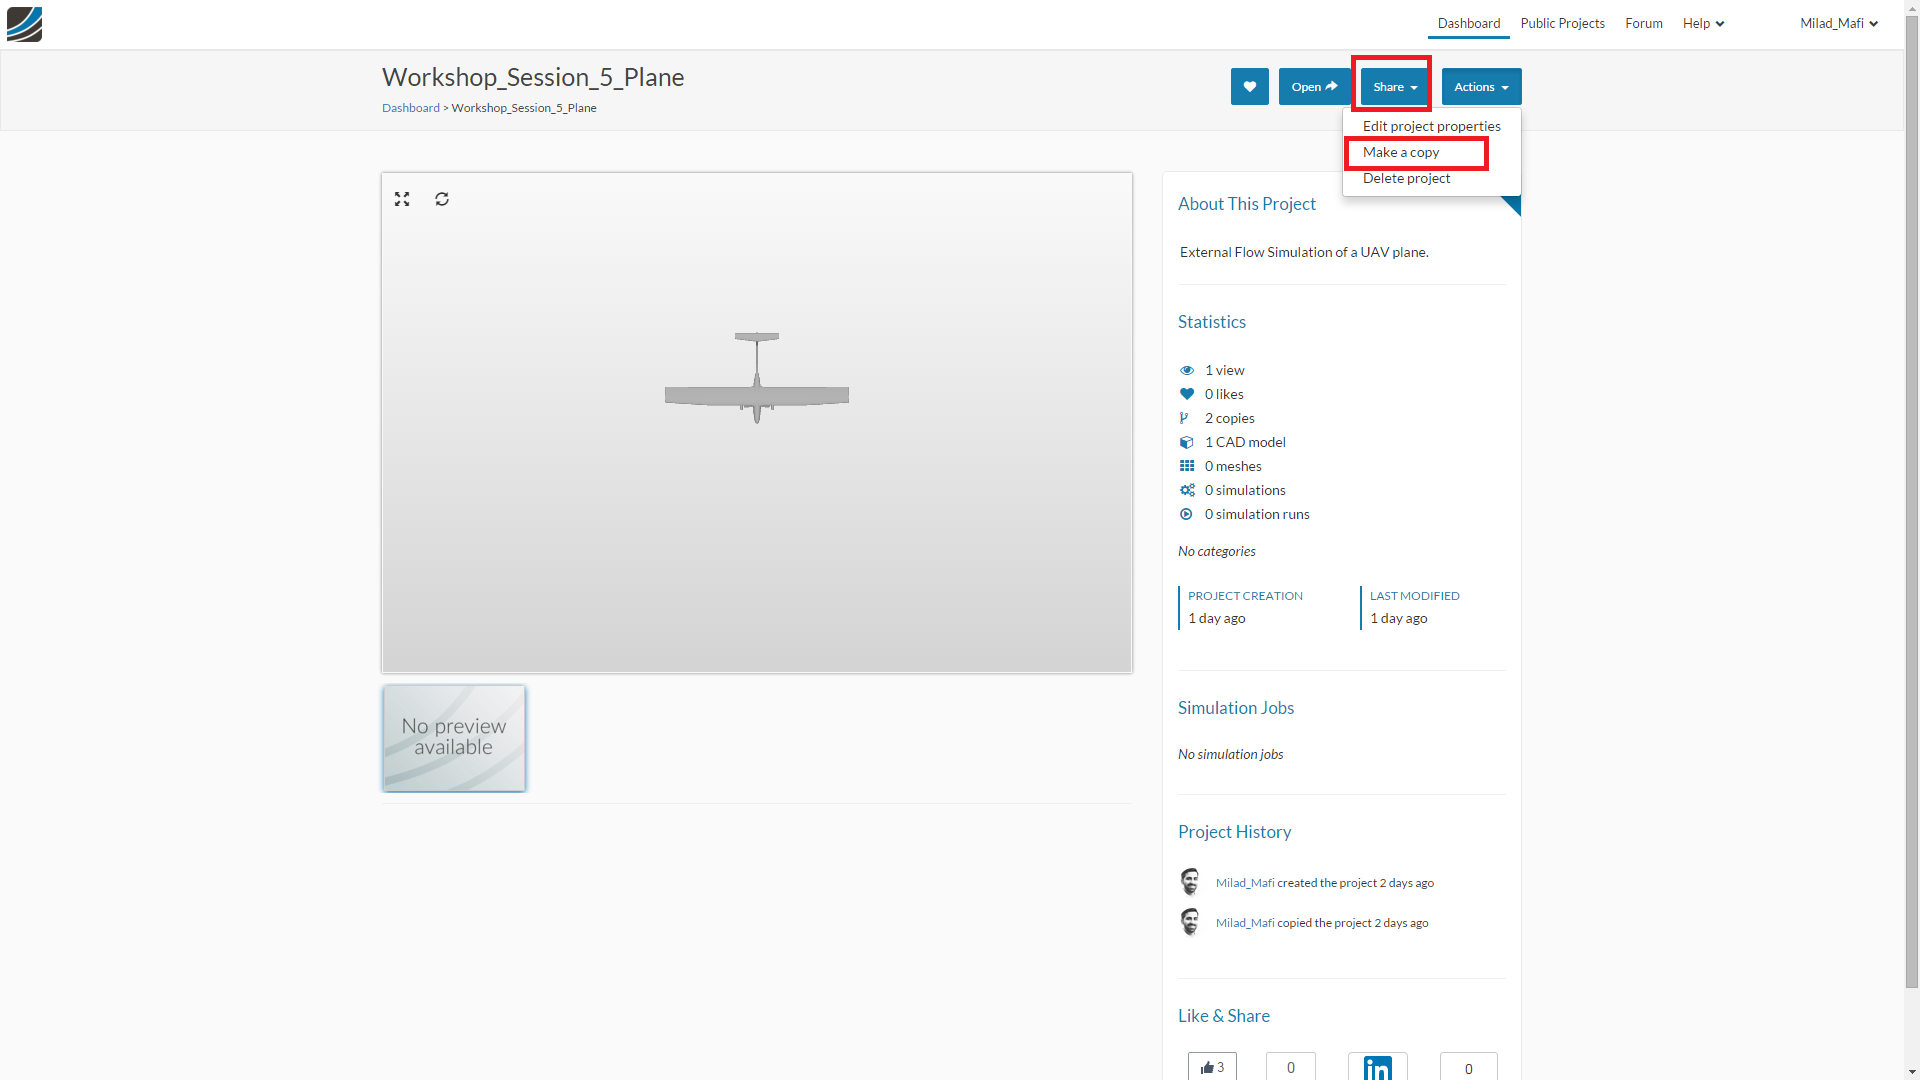Open the Share dropdown
This screenshot has width=1920, height=1080.
click(x=1394, y=87)
